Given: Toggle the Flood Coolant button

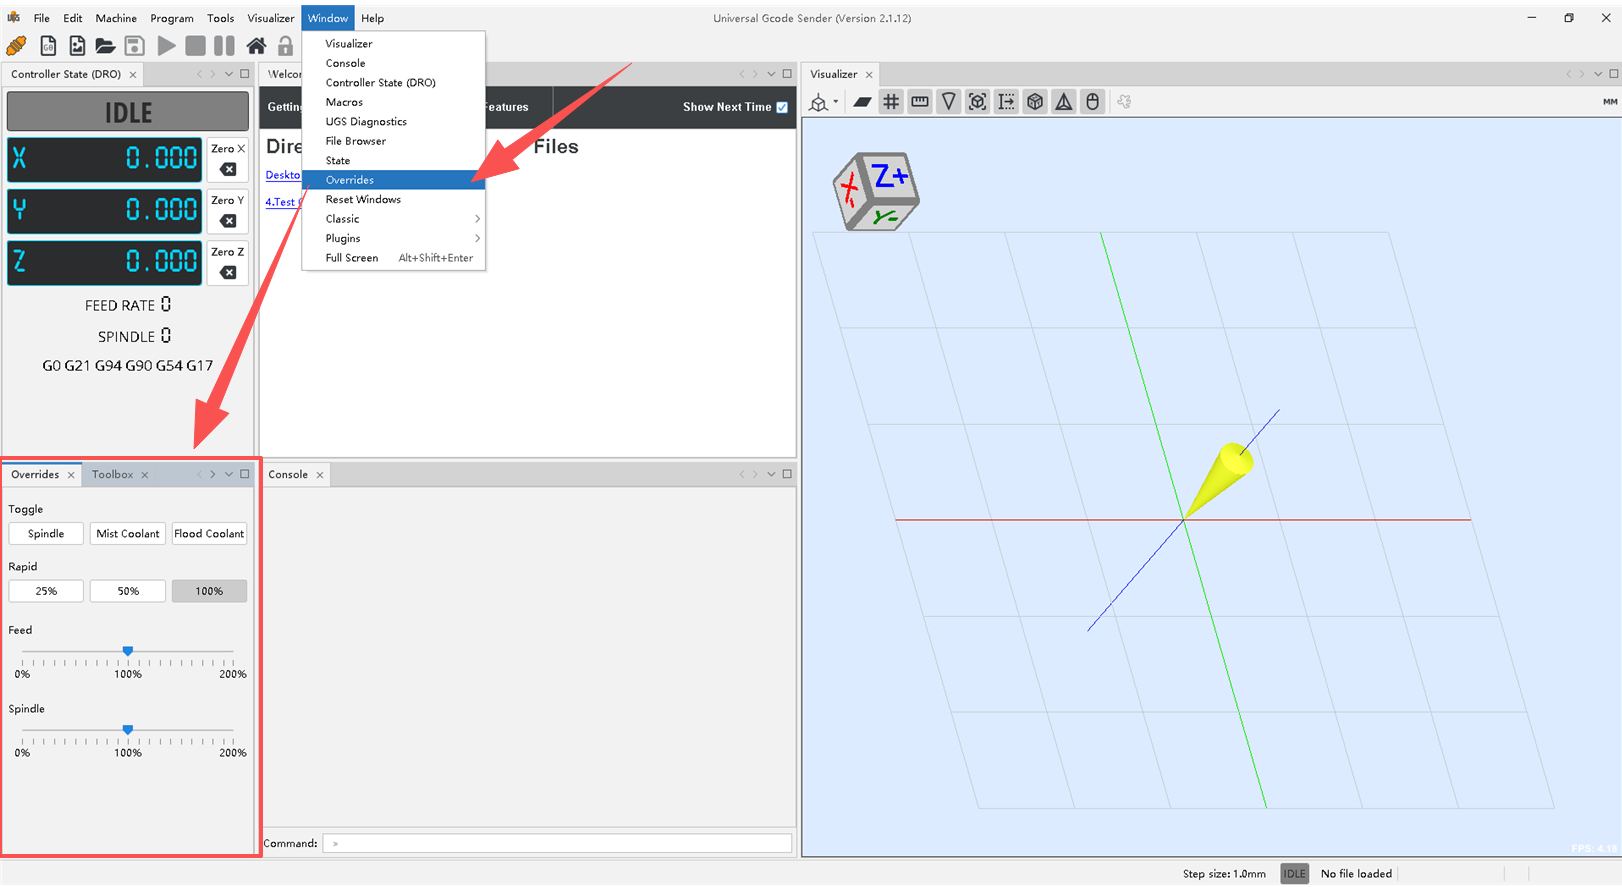Looking at the screenshot, I should coord(209,534).
